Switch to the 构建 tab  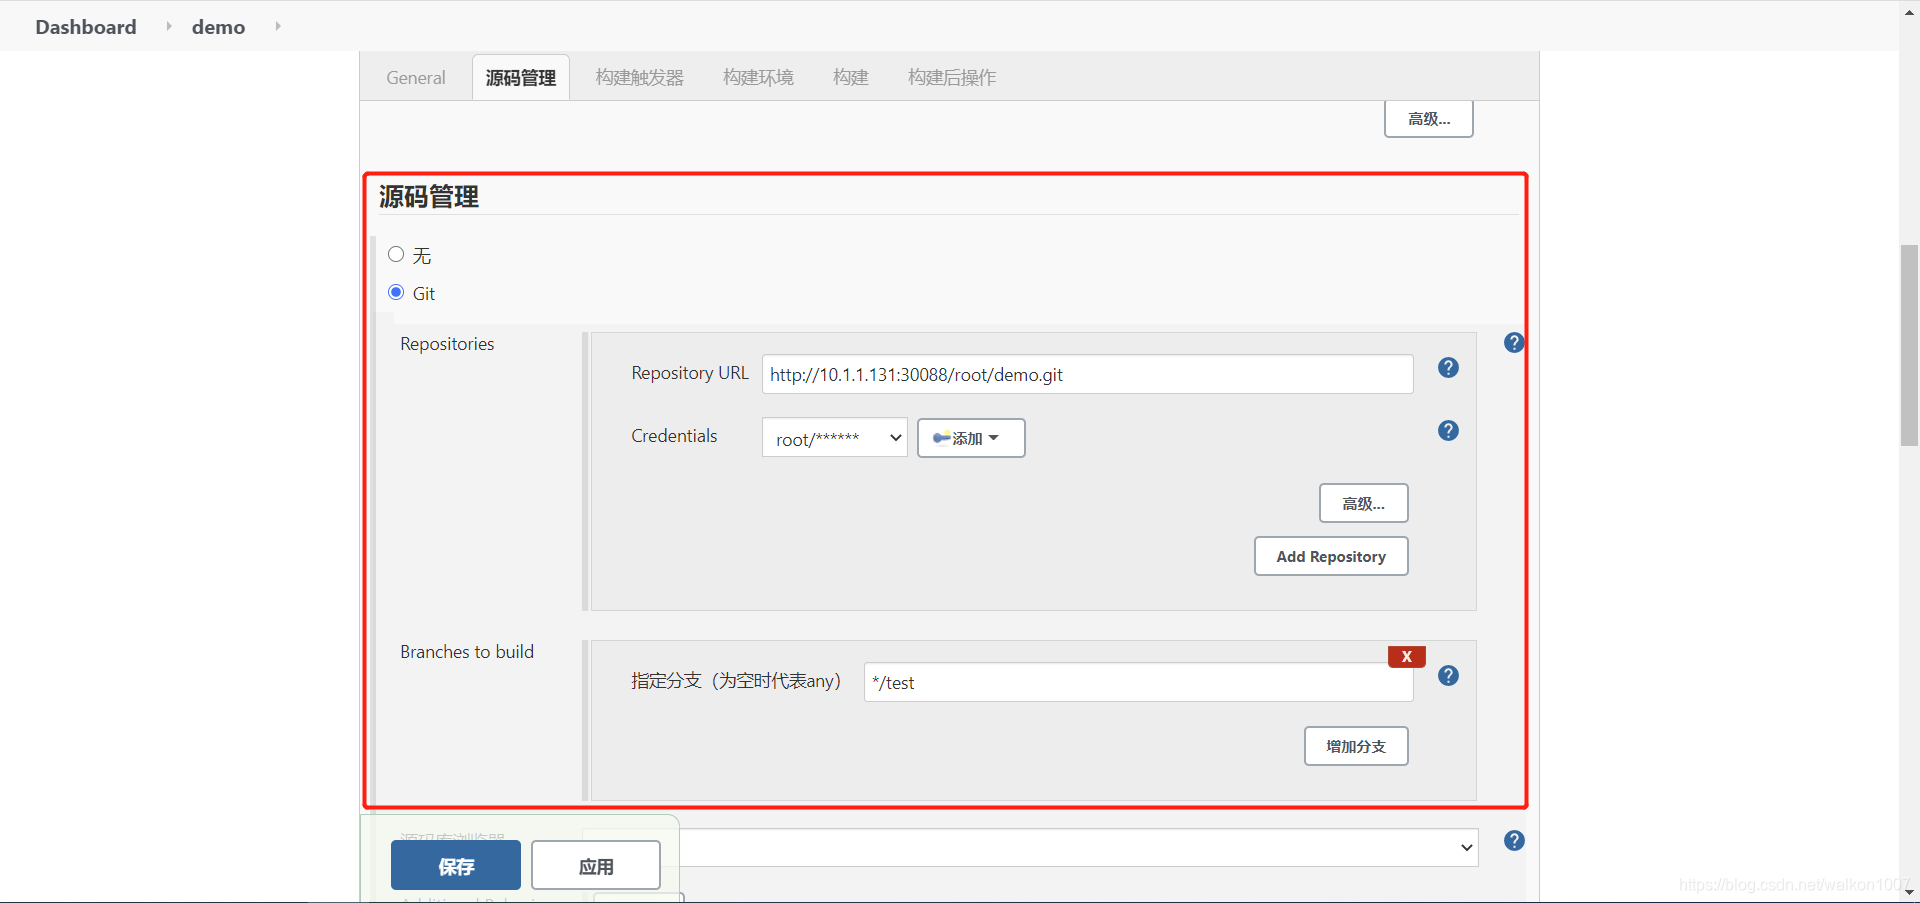(x=851, y=77)
